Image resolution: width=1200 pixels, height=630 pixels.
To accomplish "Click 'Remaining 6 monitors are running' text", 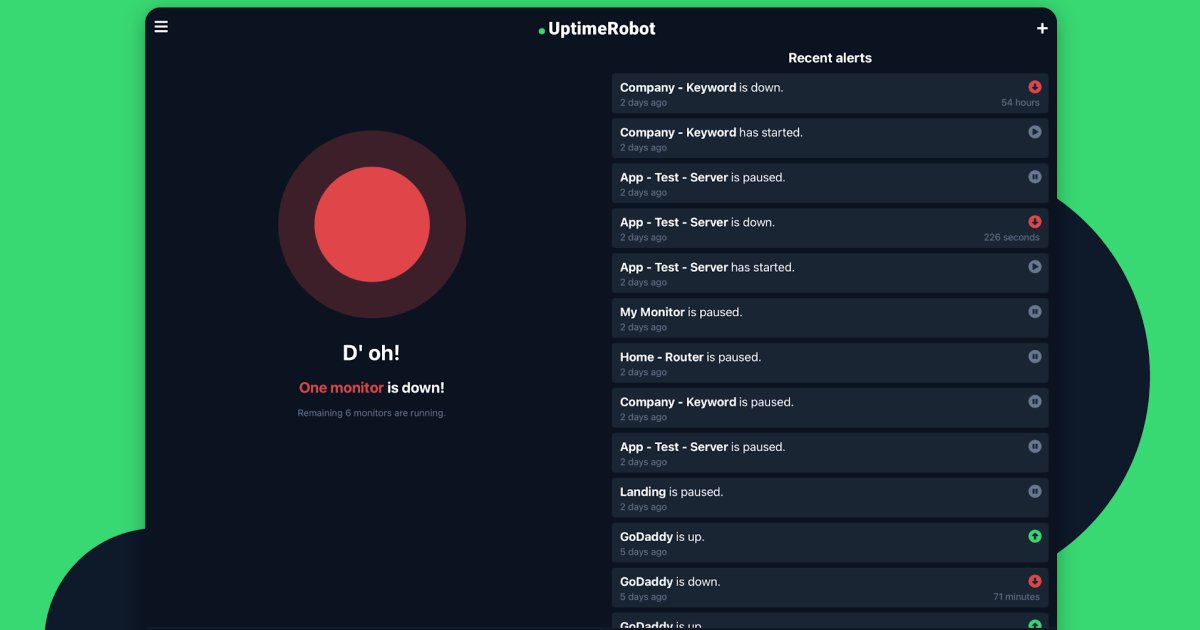I will (x=371, y=412).
